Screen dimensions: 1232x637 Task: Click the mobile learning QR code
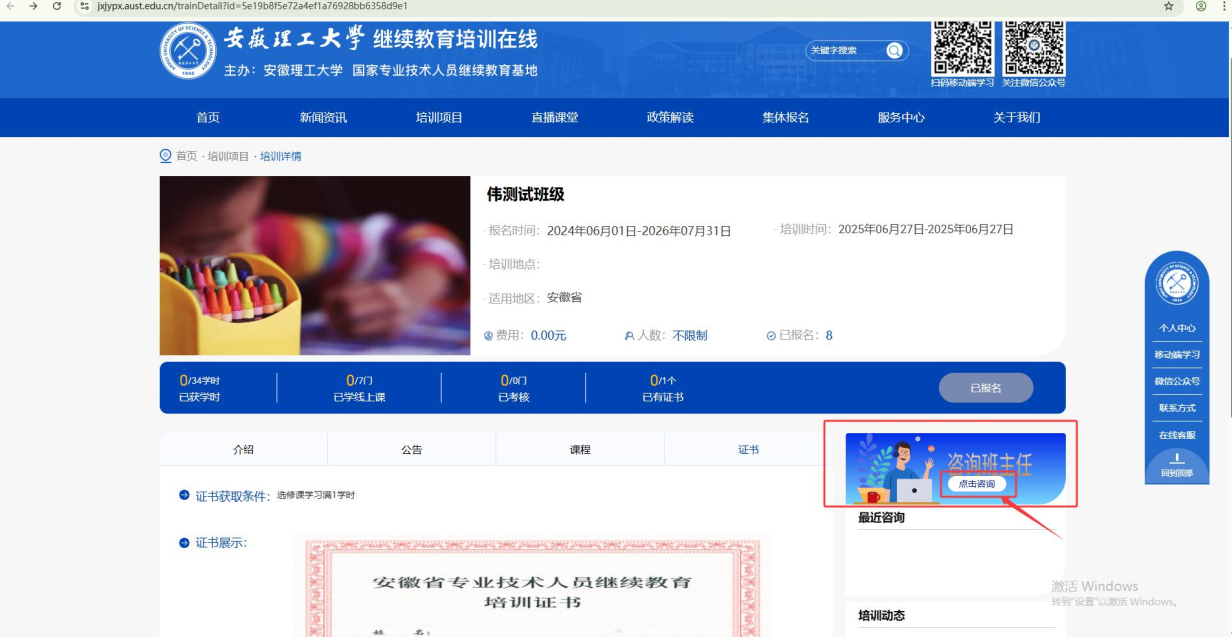point(962,47)
